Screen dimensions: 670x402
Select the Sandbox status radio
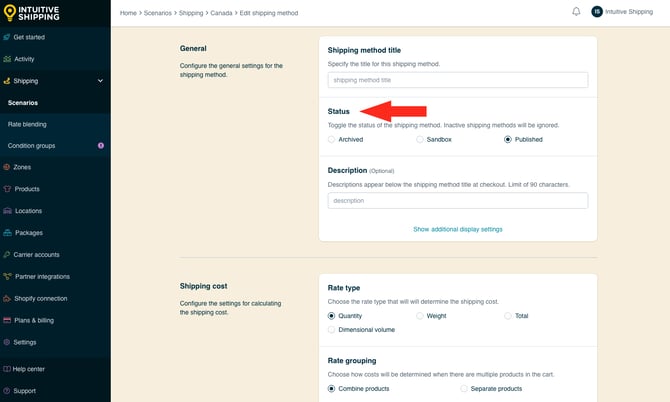[x=420, y=139]
